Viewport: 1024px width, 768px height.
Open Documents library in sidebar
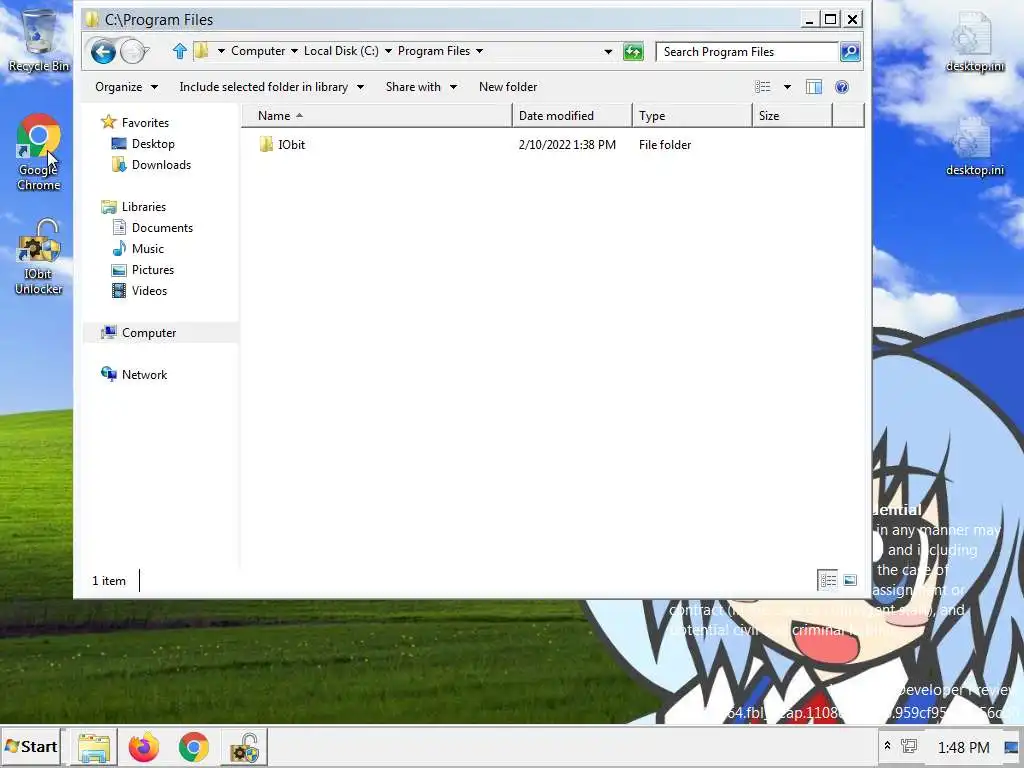click(x=162, y=228)
